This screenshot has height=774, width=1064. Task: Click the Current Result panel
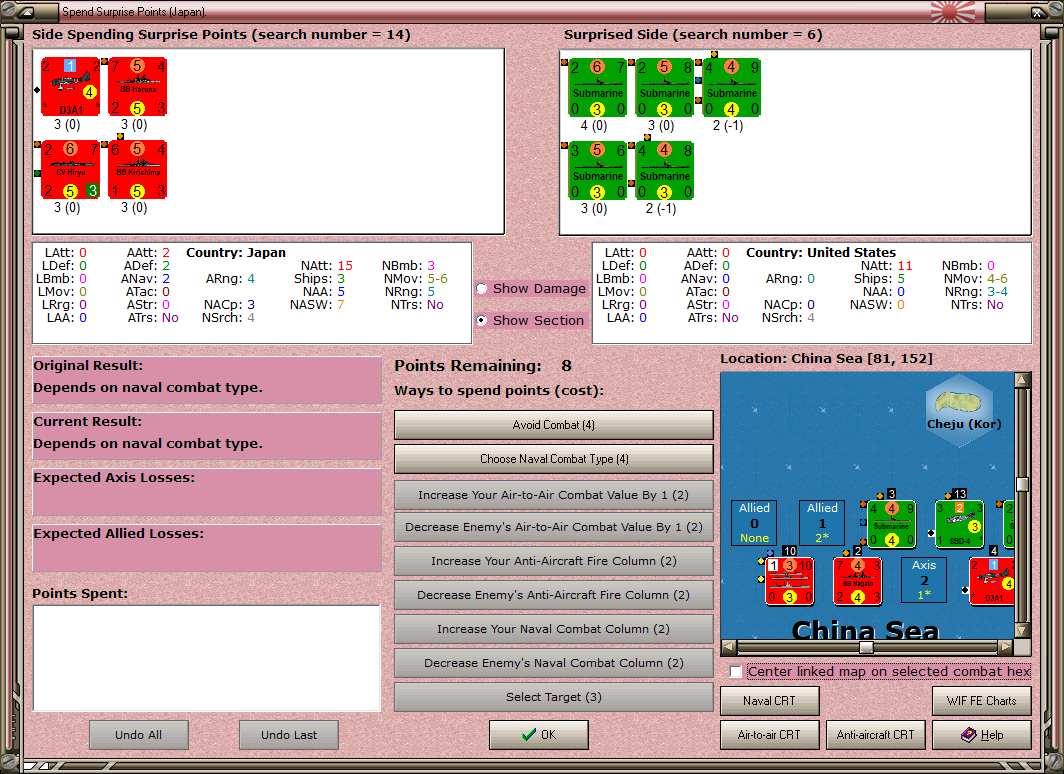pyautogui.click(x=207, y=436)
